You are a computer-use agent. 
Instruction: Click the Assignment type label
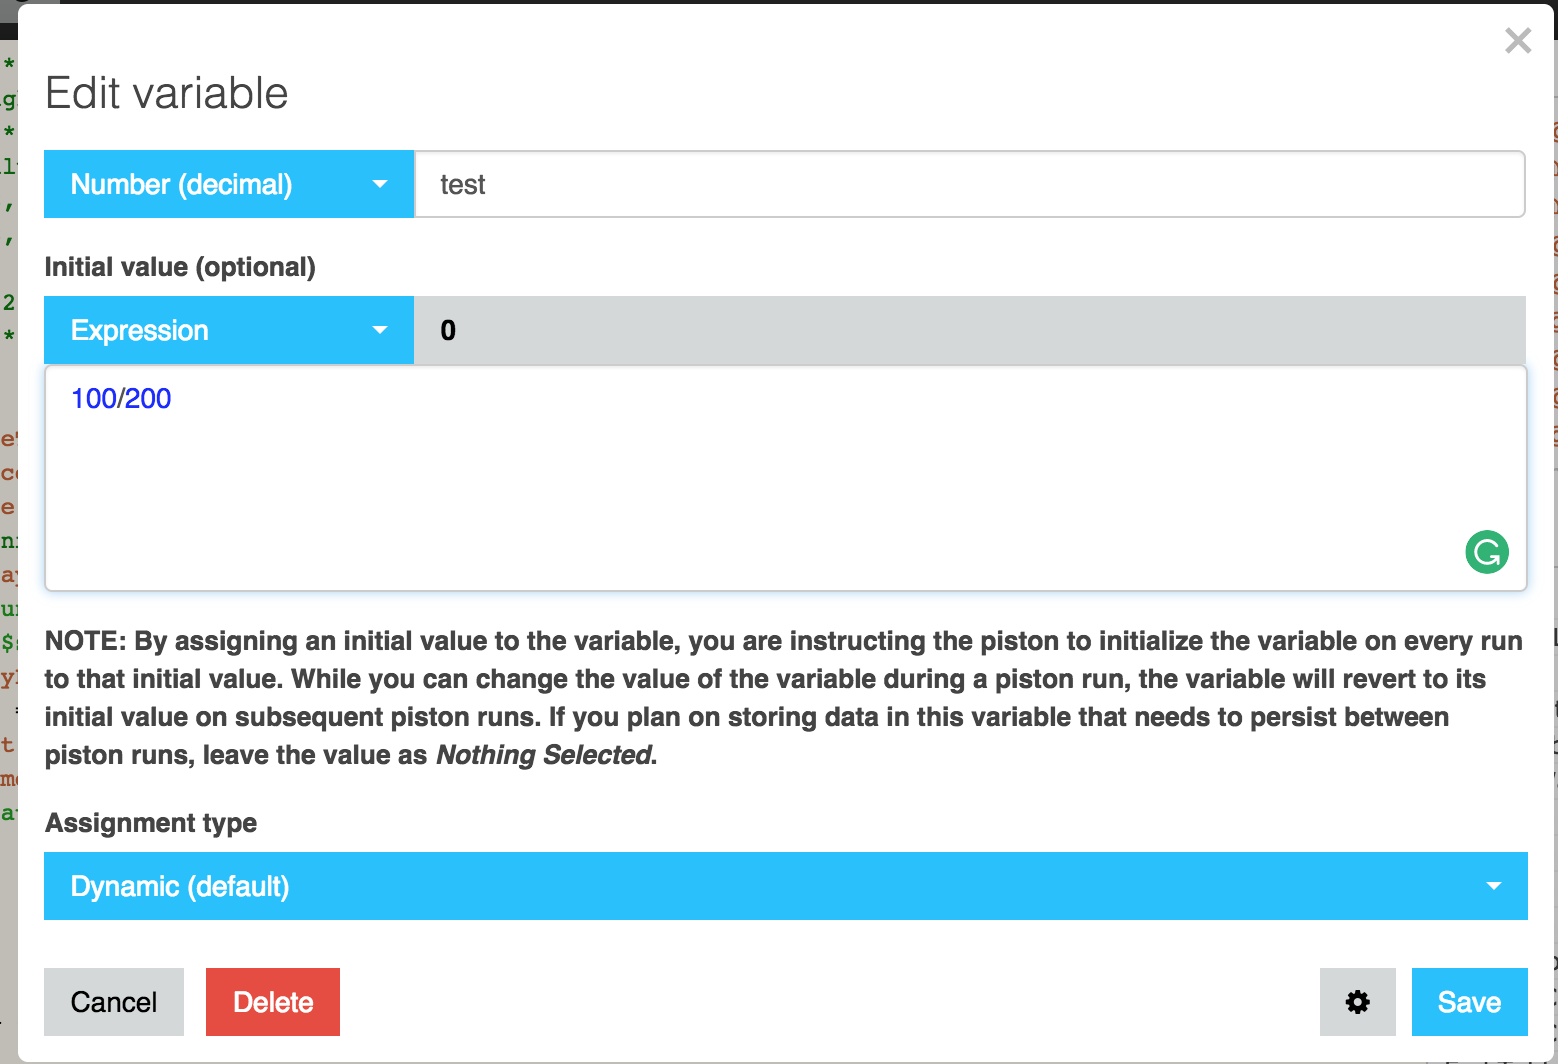tap(151, 823)
